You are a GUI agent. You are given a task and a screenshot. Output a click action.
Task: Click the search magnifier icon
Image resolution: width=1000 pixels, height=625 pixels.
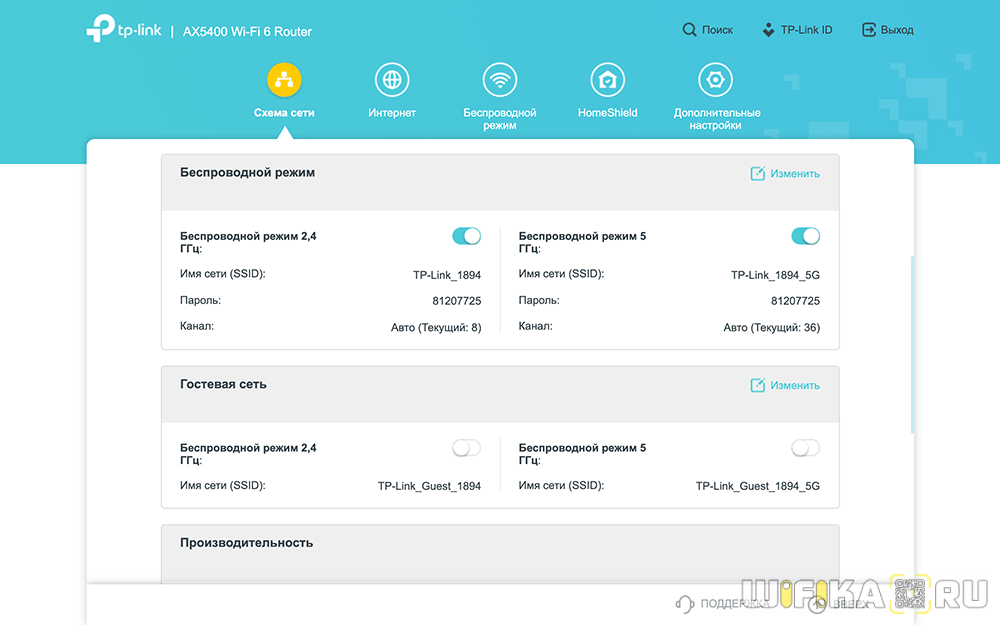coord(690,30)
